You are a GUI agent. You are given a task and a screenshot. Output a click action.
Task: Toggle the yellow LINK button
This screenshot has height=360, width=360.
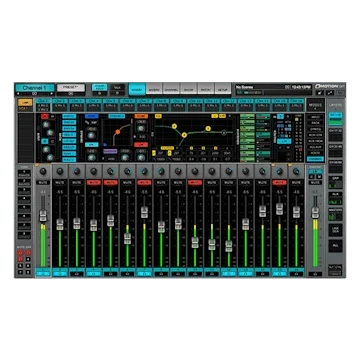point(25,102)
